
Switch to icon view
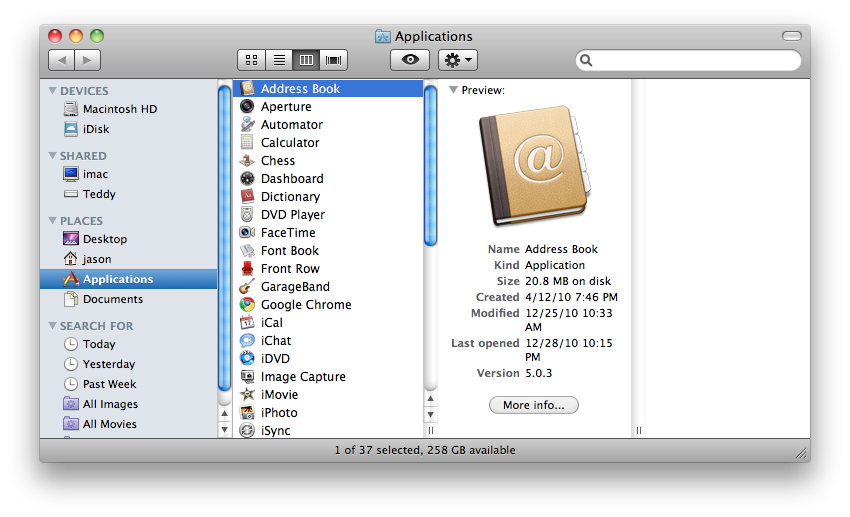(252, 60)
